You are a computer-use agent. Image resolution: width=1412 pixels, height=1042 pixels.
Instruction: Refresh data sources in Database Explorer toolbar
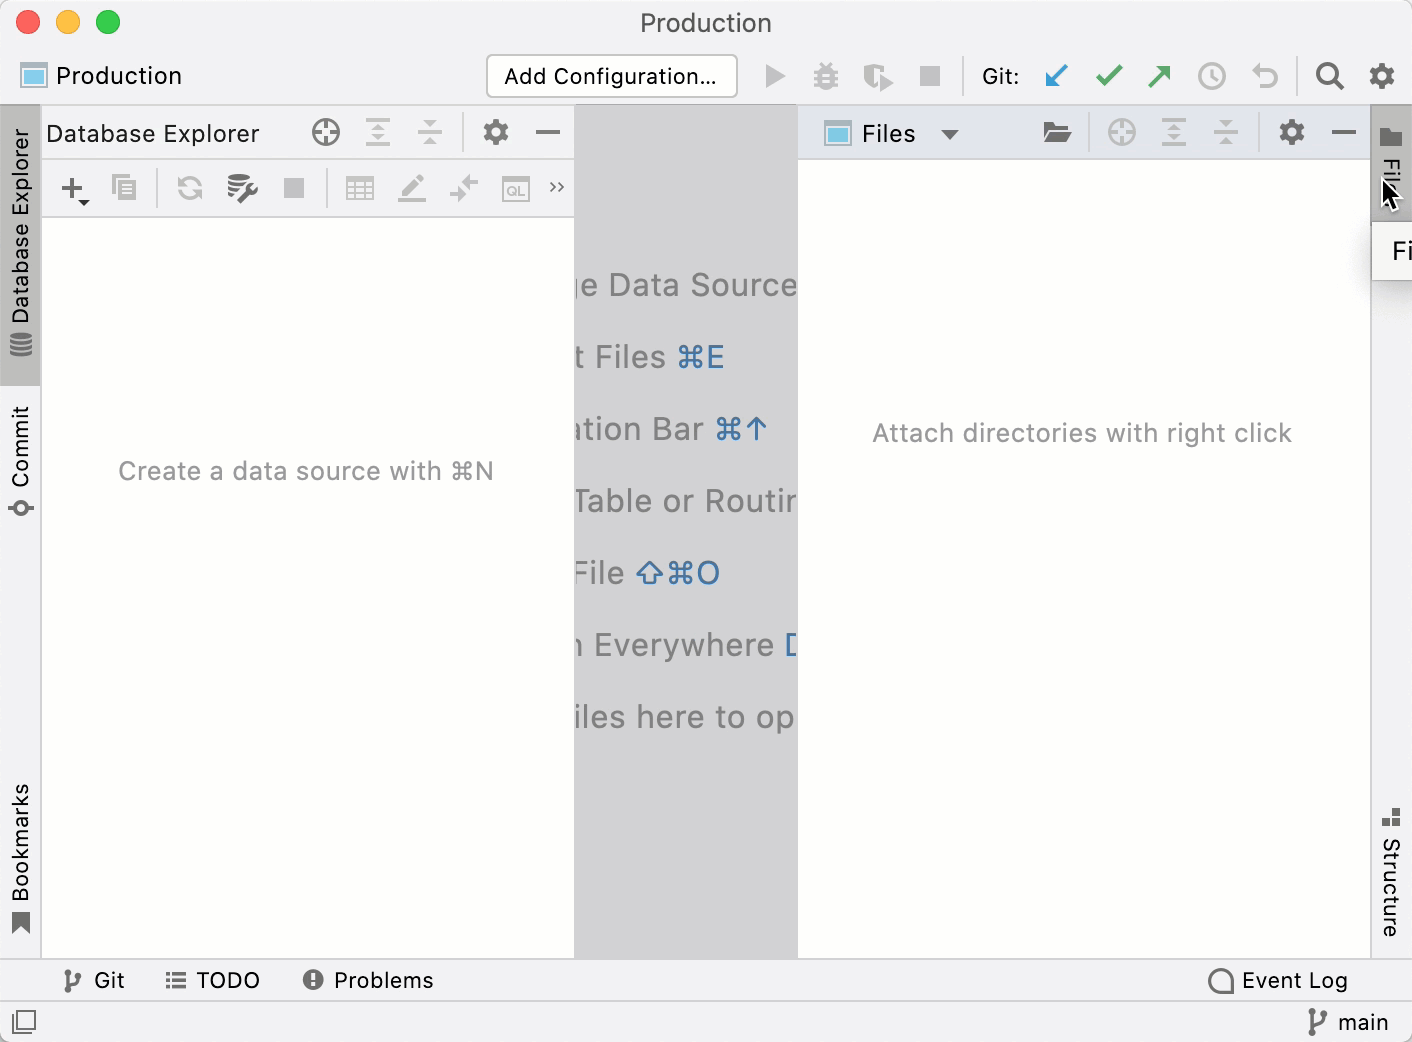(x=189, y=188)
